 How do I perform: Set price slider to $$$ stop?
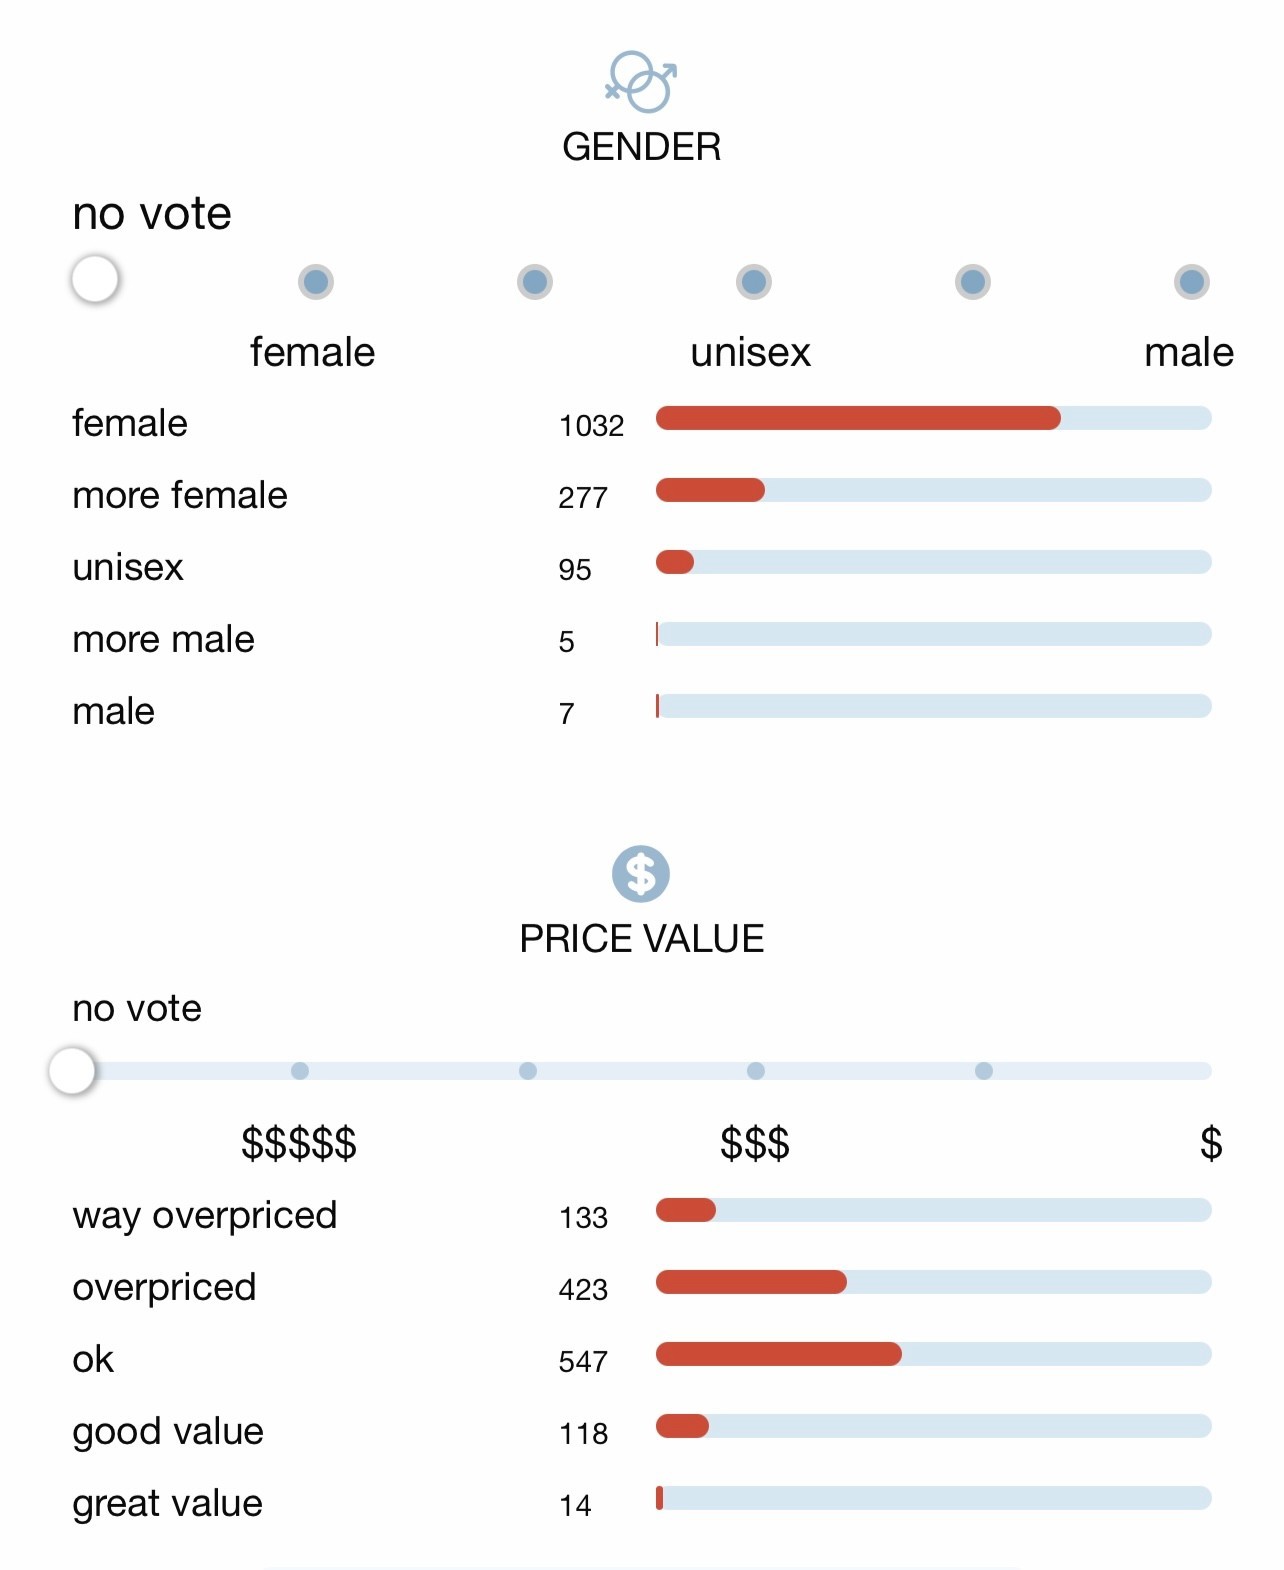[x=756, y=1071]
